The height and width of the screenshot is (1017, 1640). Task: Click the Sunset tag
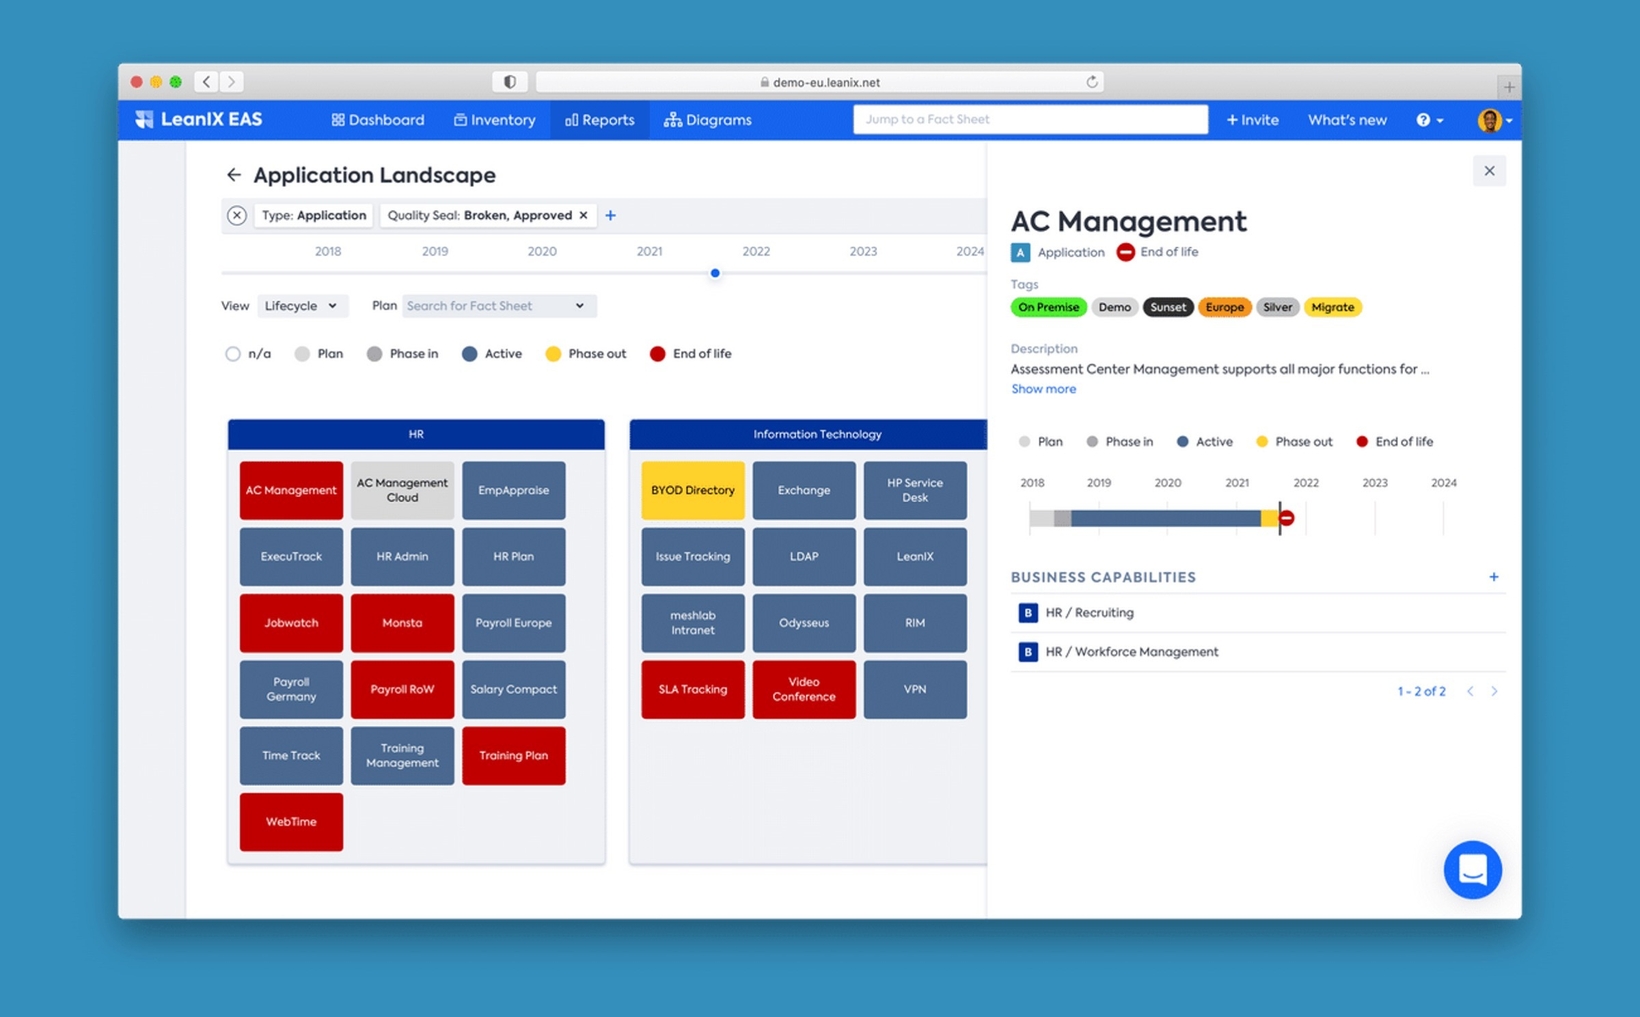(1168, 307)
